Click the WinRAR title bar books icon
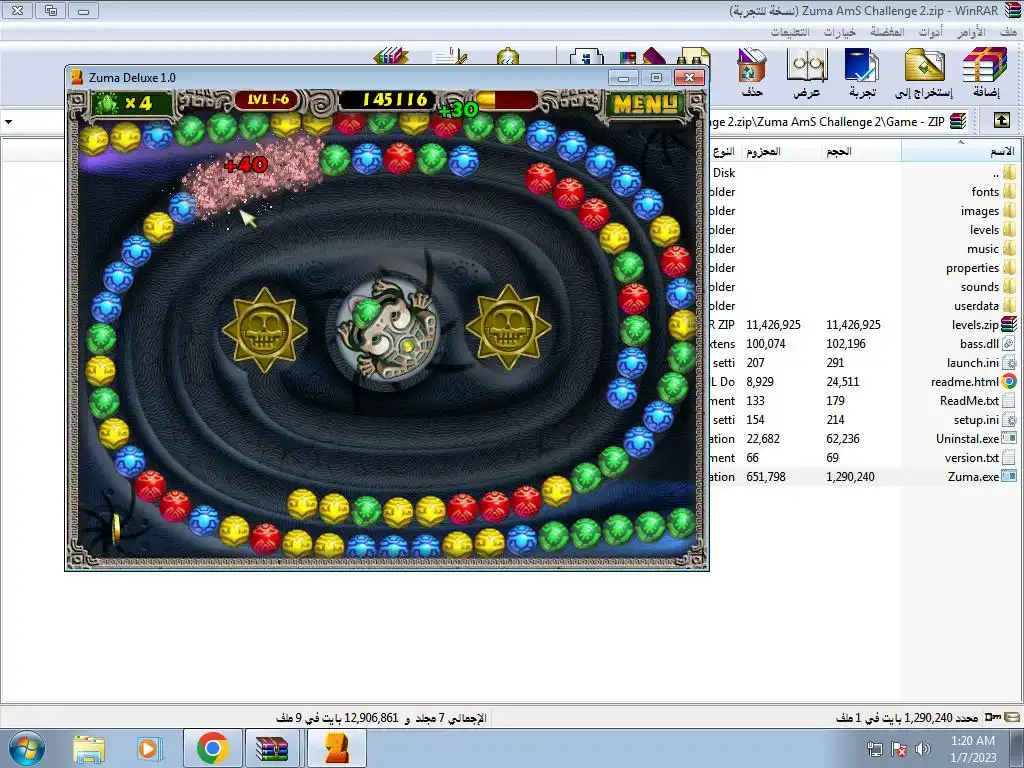This screenshot has height=768, width=1024. [1011, 10]
